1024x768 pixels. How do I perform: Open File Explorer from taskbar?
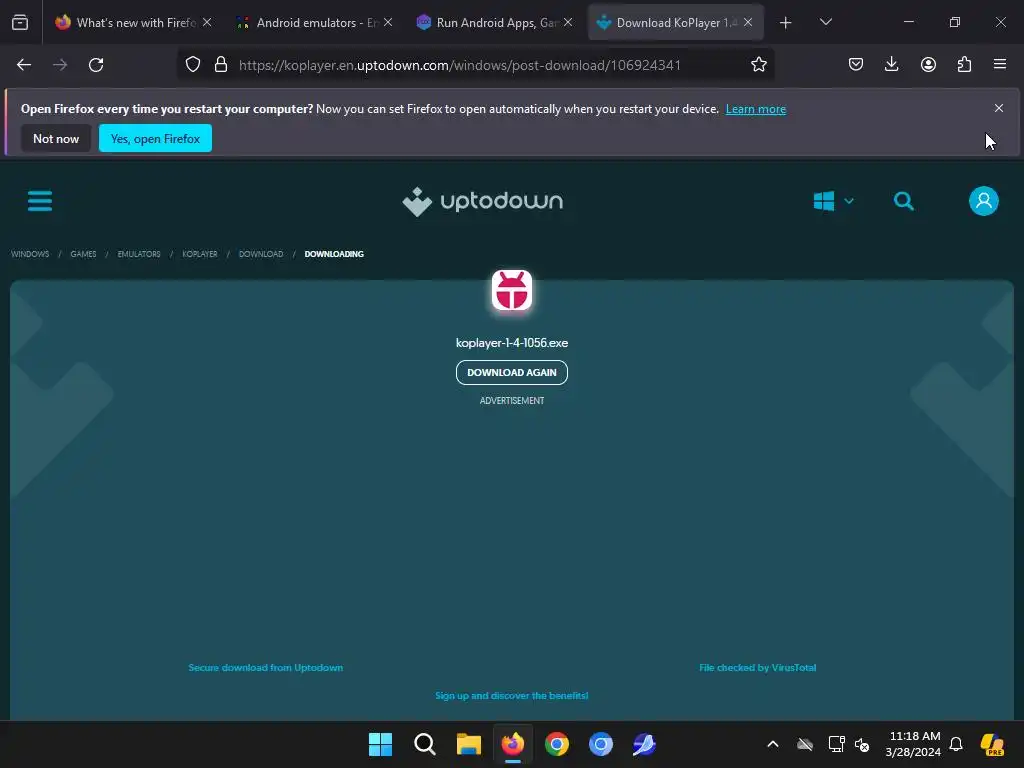coord(469,744)
